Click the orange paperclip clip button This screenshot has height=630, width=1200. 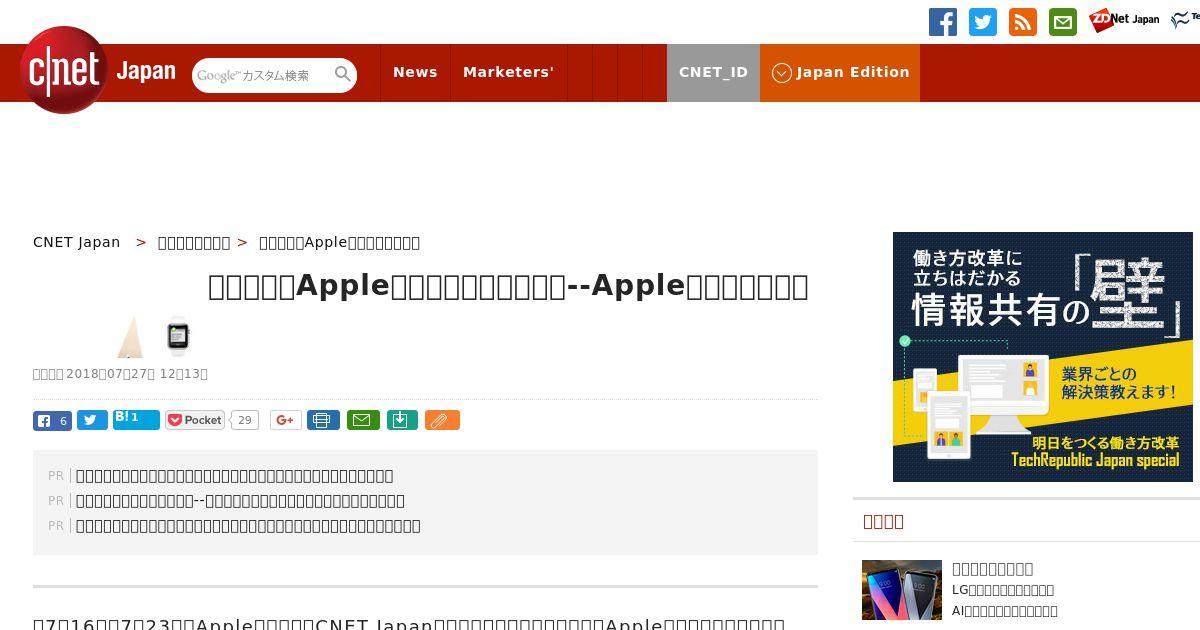pos(442,420)
